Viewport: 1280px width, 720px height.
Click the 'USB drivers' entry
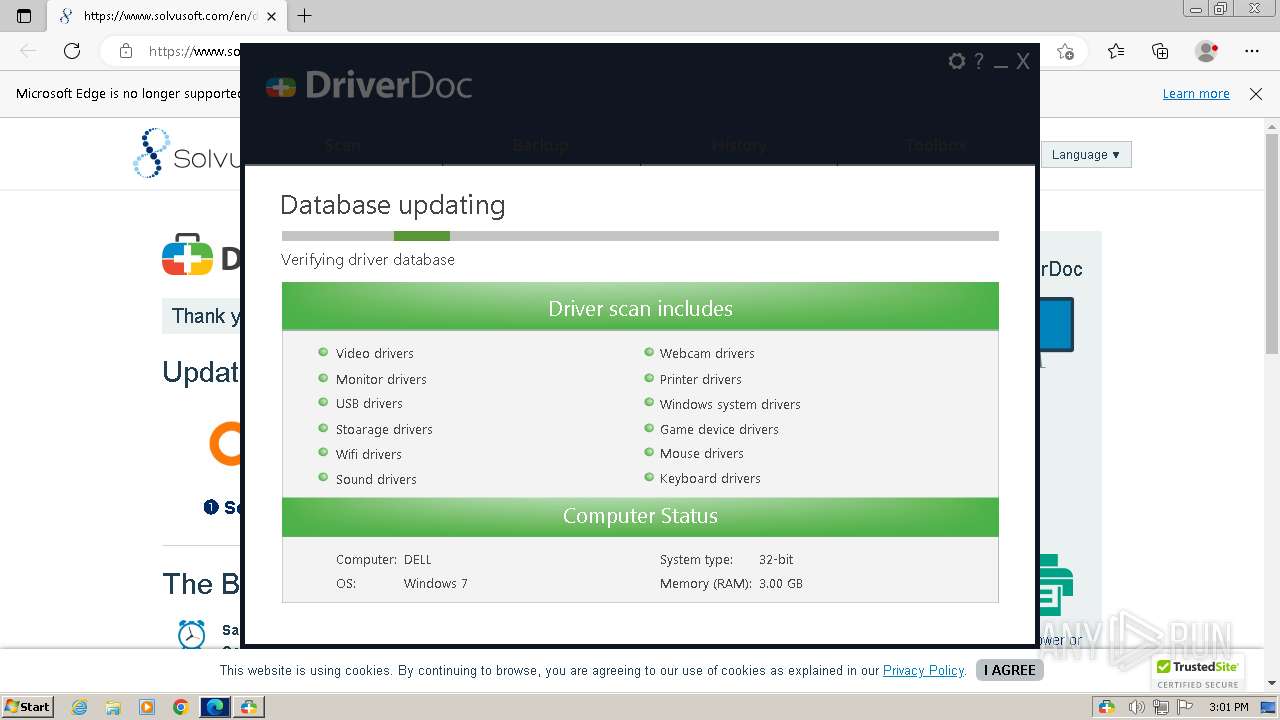point(369,404)
